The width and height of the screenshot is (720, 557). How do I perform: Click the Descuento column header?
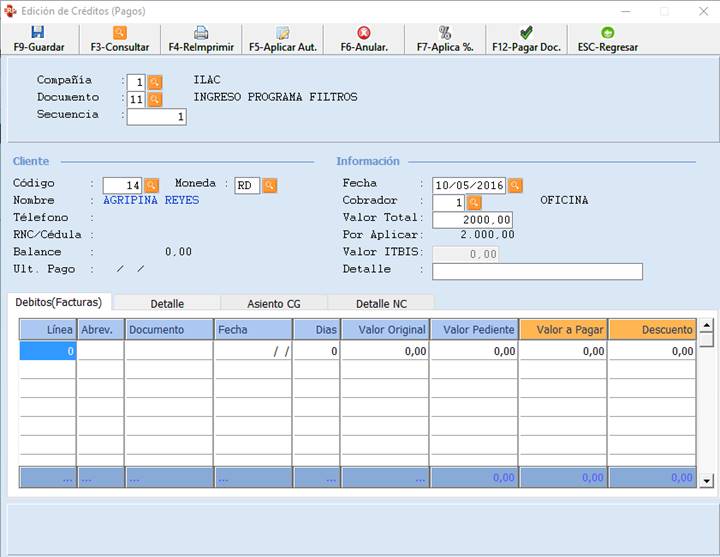tap(652, 330)
